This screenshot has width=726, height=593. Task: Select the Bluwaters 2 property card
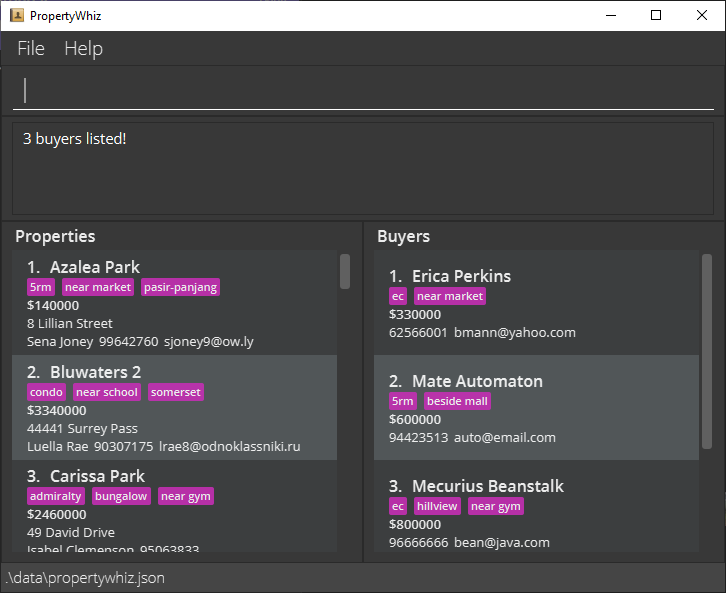coord(175,407)
